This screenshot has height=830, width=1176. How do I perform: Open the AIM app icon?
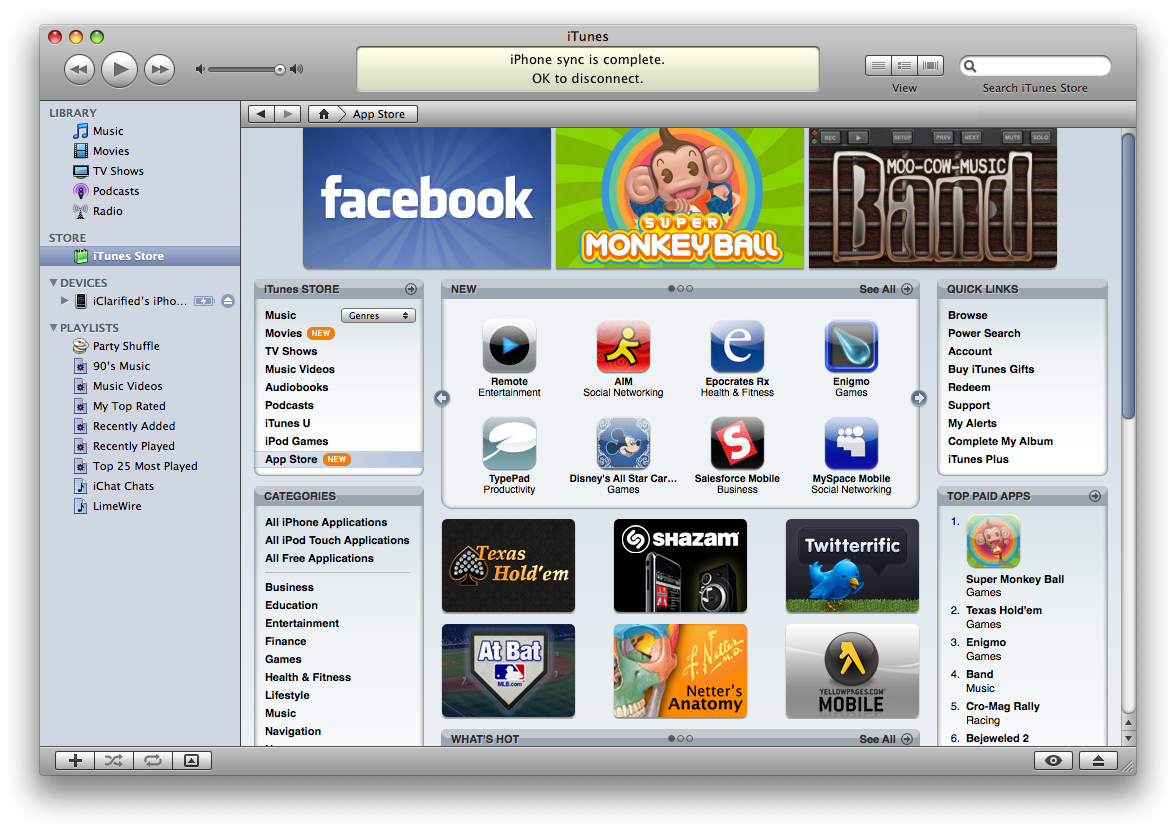pos(623,346)
